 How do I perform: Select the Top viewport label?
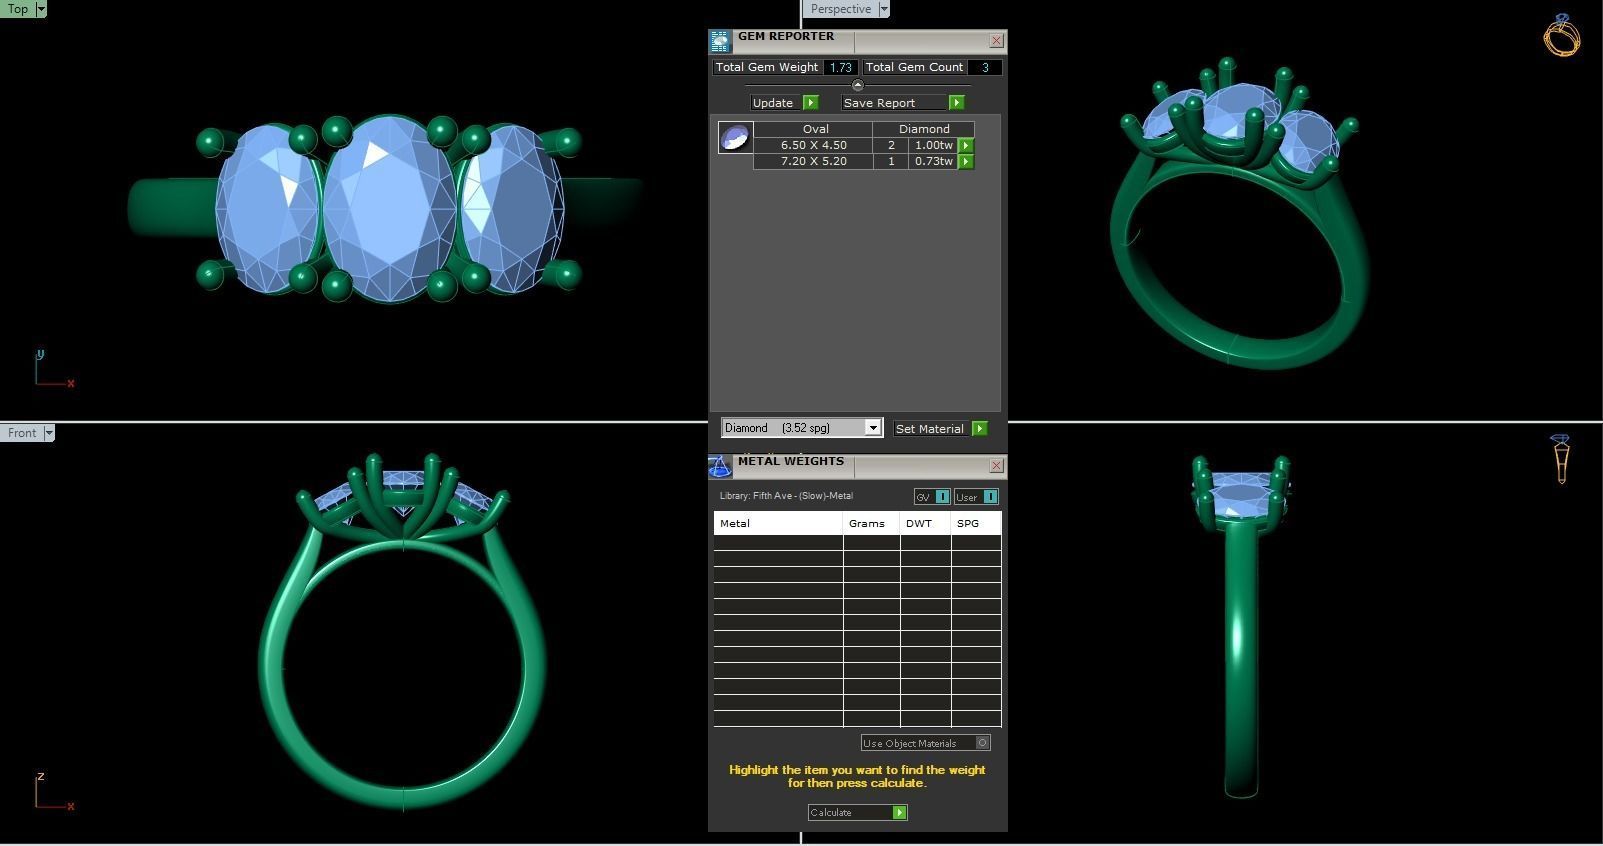pyautogui.click(x=18, y=9)
